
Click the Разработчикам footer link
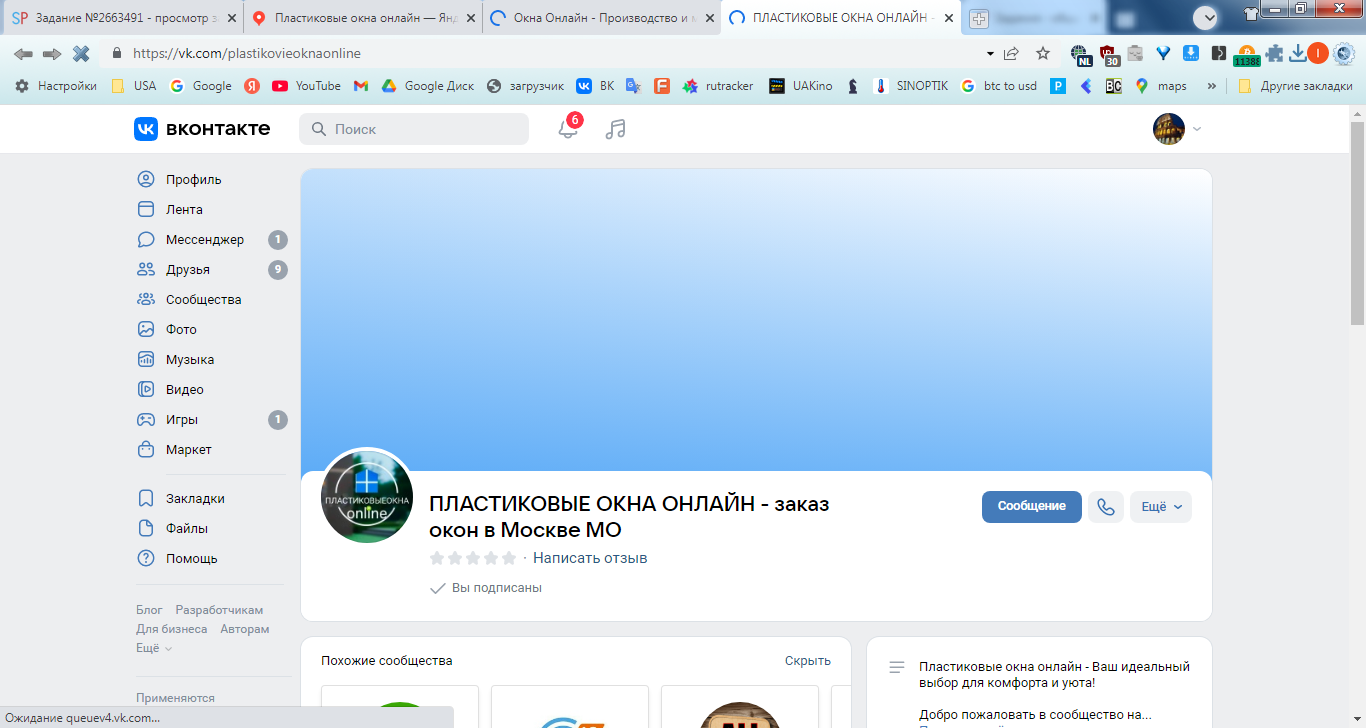(219, 610)
